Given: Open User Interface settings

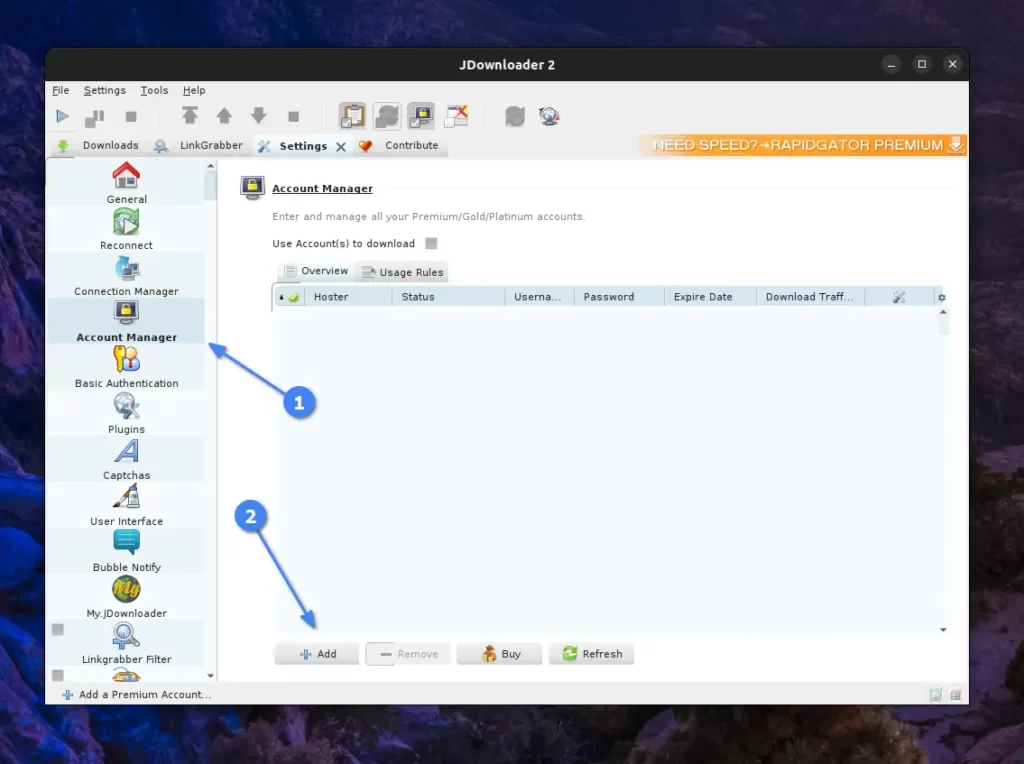Looking at the screenshot, I should point(126,505).
